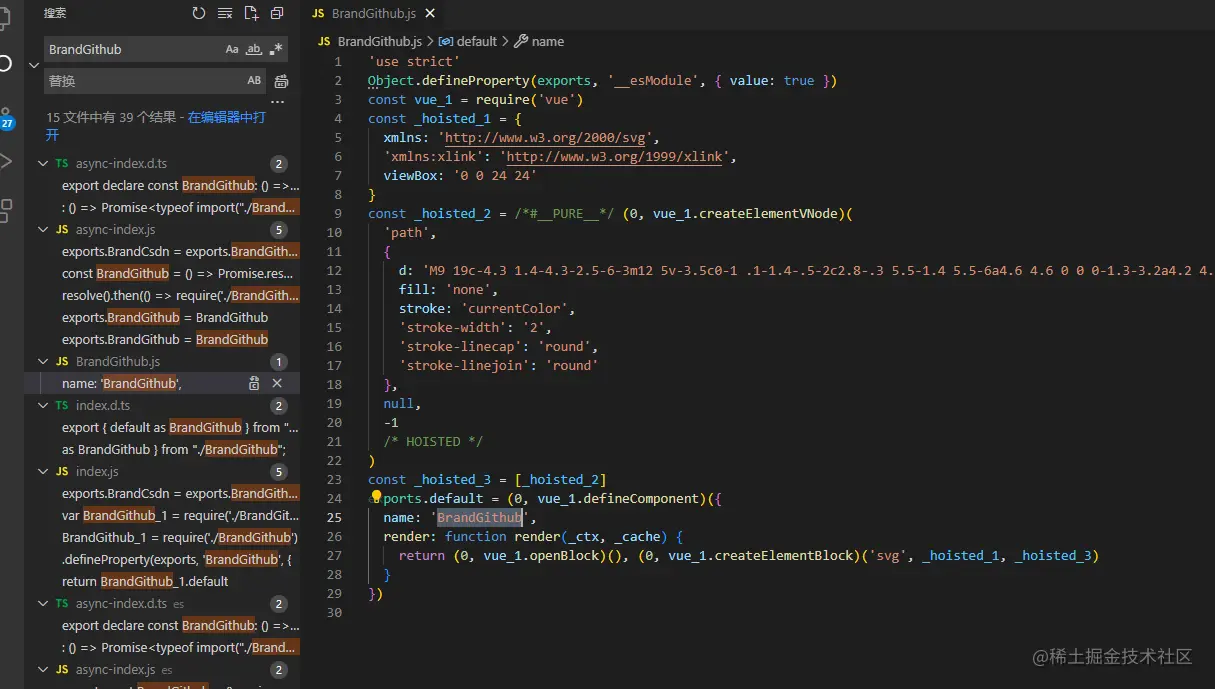Viewport: 1215px width, 689px height.
Task: Open result "var BrandGithub_1 = require"
Action: point(180,515)
